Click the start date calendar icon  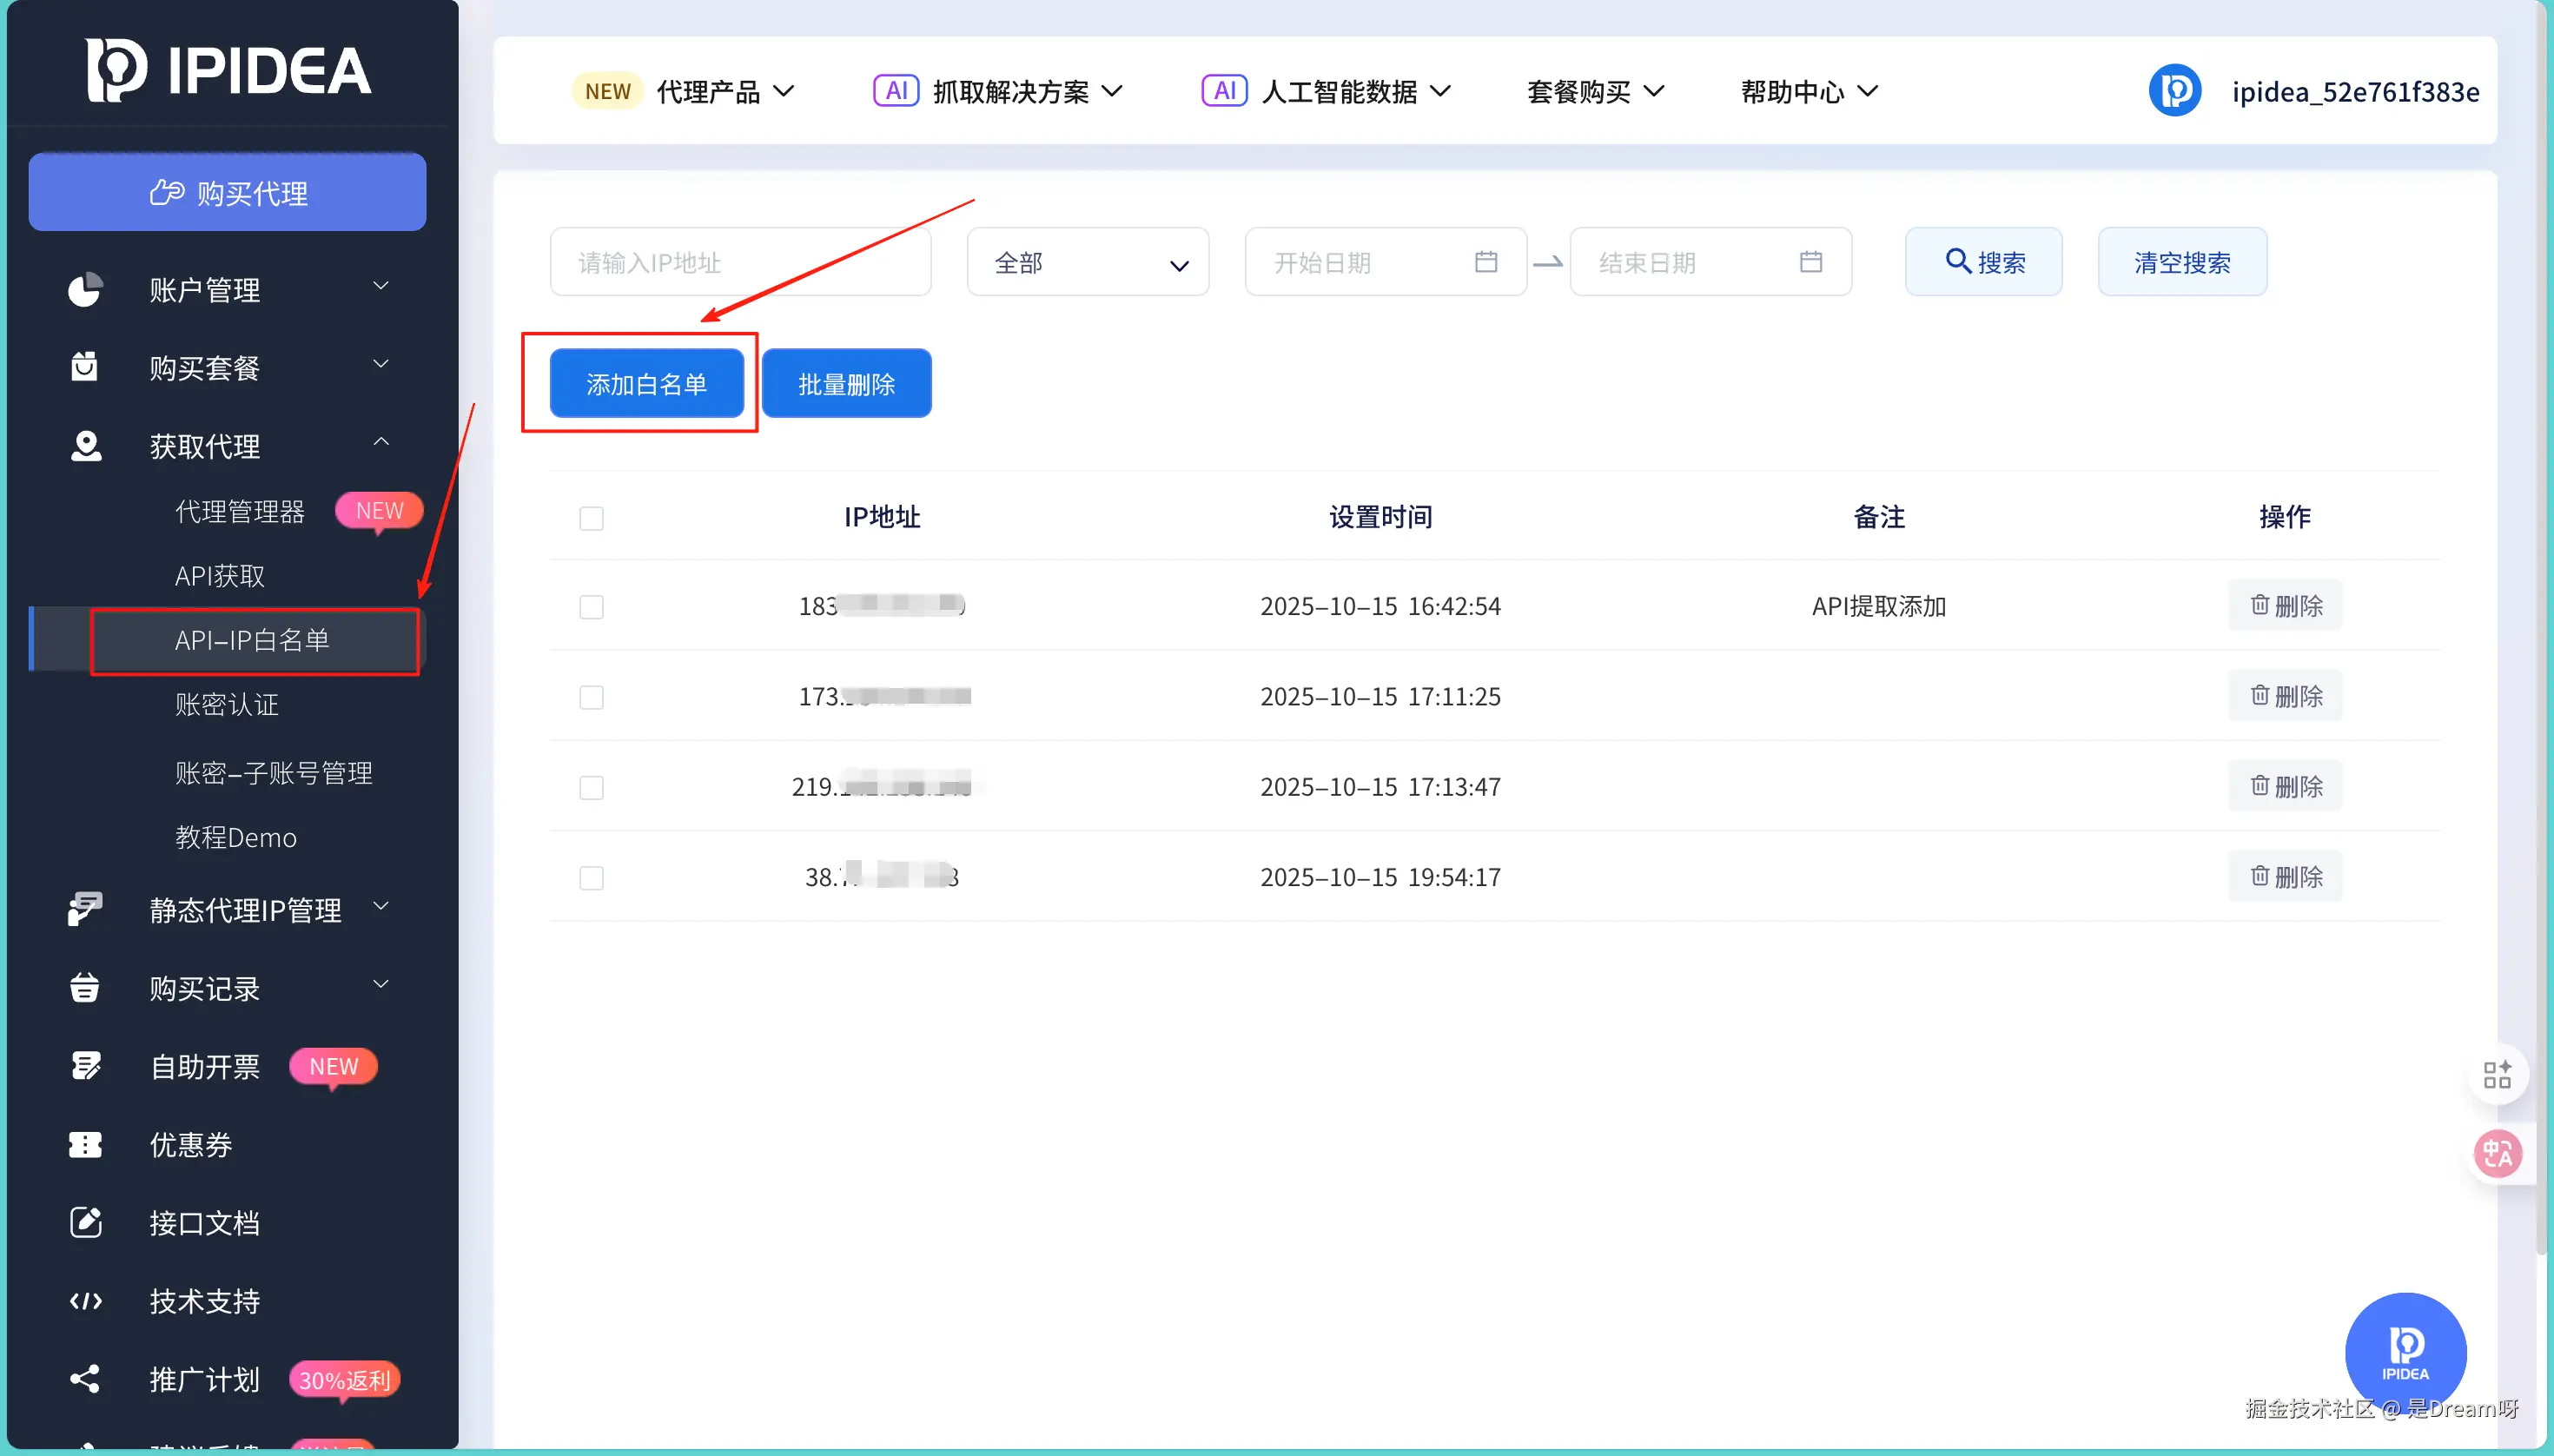1485,262
